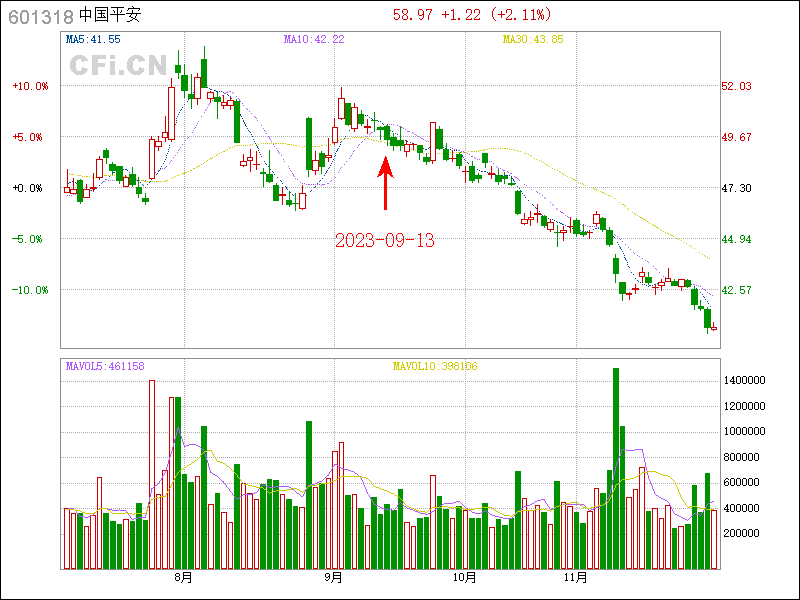The image size is (800, 600).
Task: Click the stock code 601318
Action: (41, 16)
